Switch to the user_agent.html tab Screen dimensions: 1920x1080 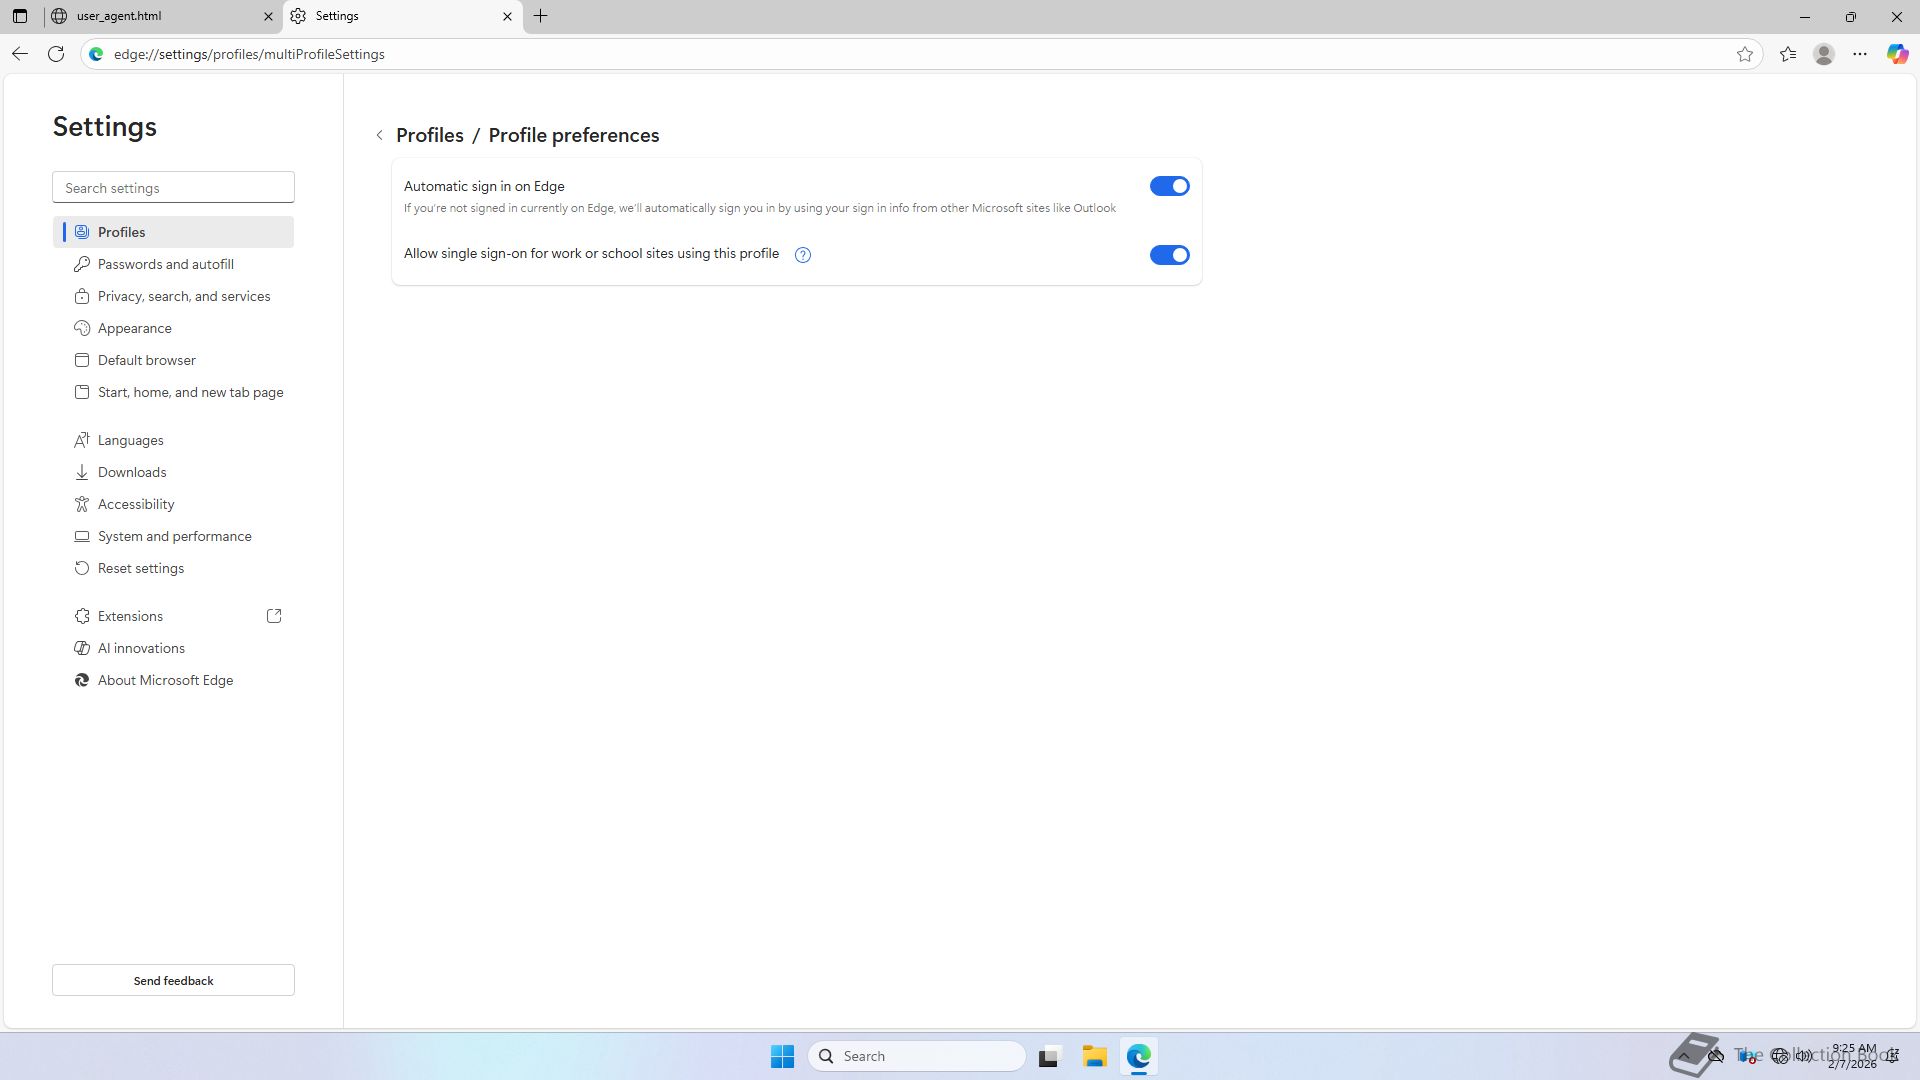pos(160,16)
